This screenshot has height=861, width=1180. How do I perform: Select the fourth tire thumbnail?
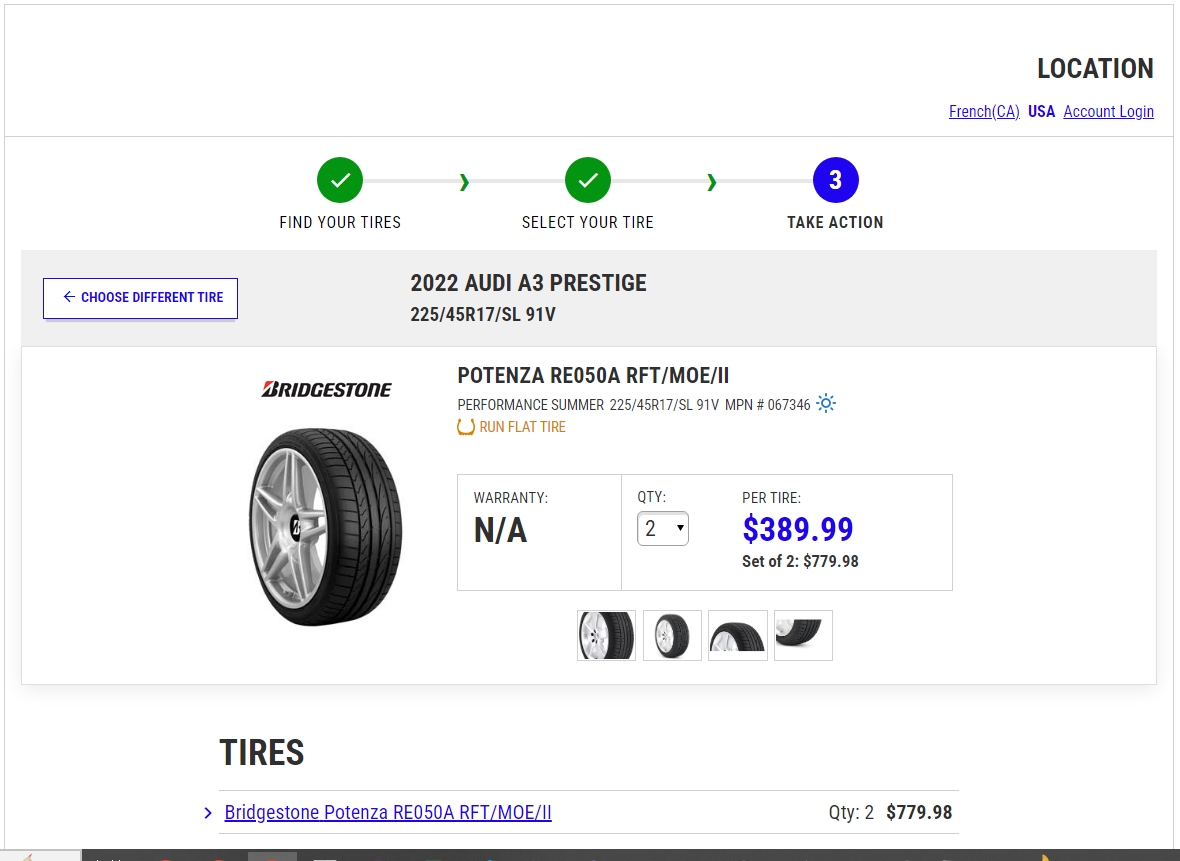tap(803, 635)
